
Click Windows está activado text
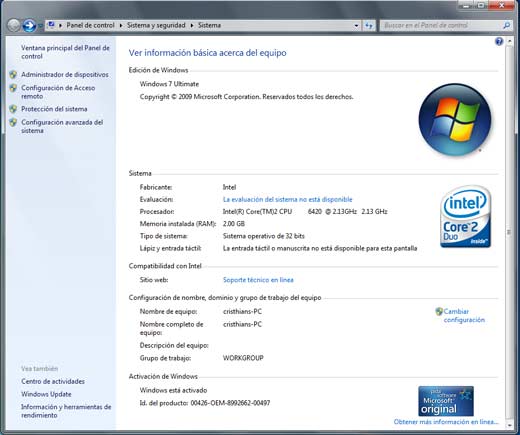[173, 390]
